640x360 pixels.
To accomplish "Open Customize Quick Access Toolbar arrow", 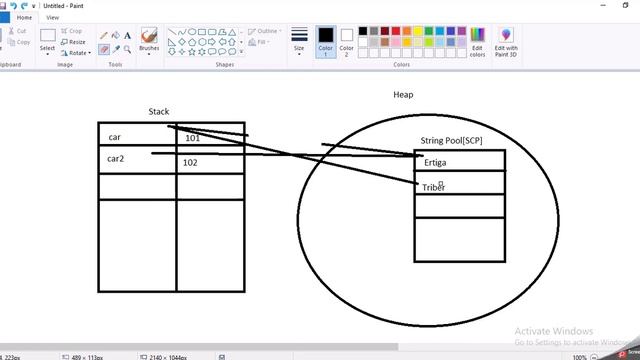I will tap(33, 6).
